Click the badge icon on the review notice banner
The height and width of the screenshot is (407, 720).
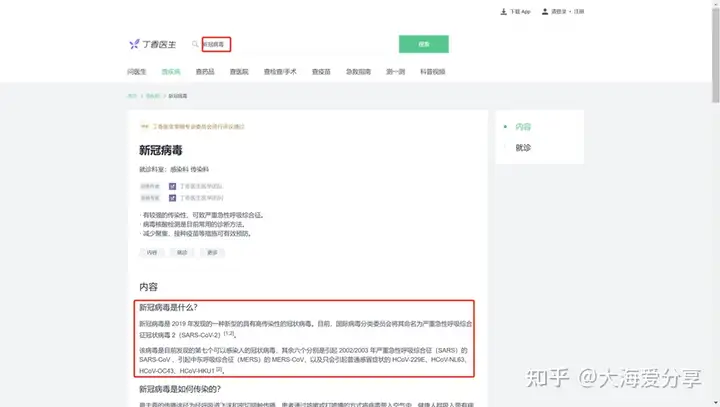[x=145, y=126]
